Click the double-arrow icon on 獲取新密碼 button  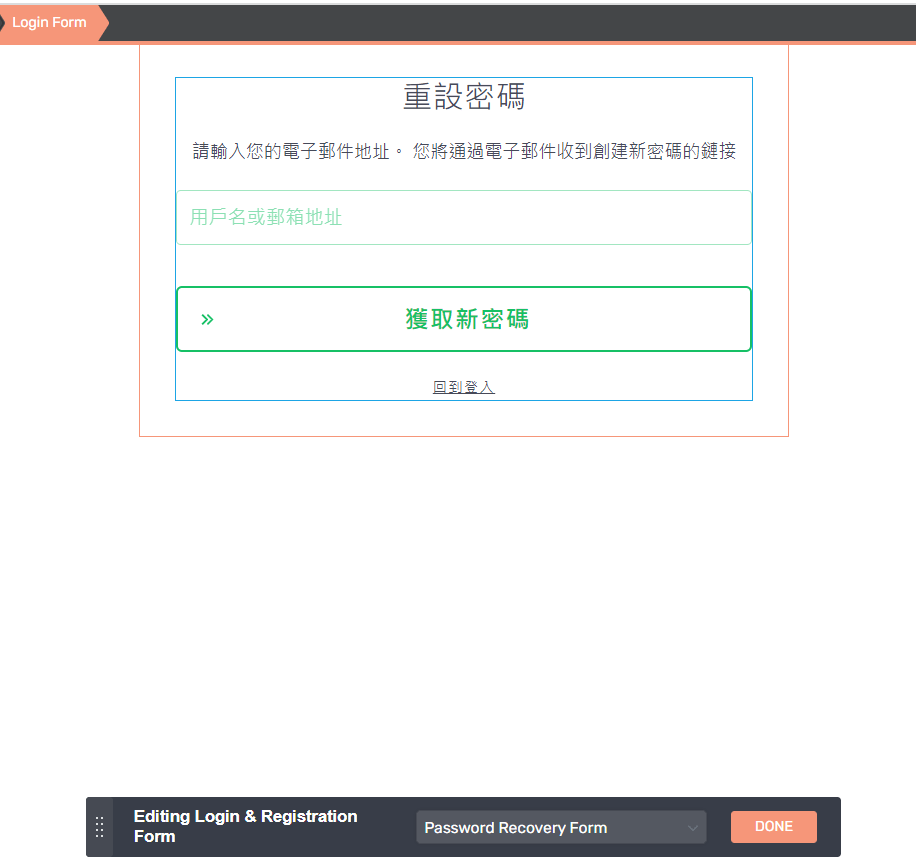point(207,320)
